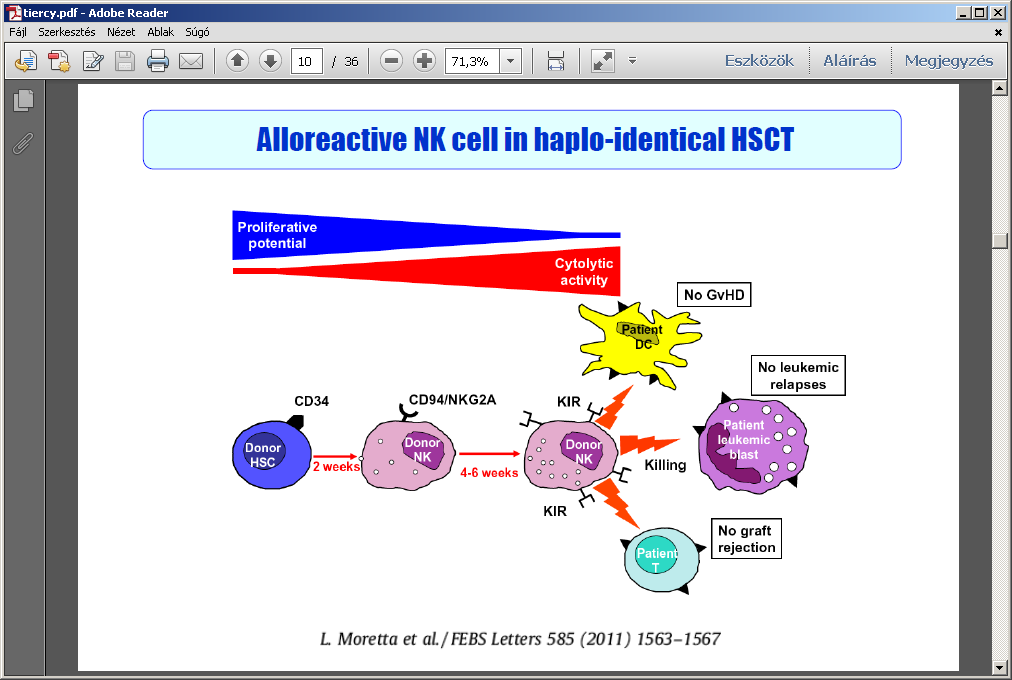Open the Súgó menu
Image resolution: width=1012 pixels, height=680 pixels.
click(x=197, y=32)
